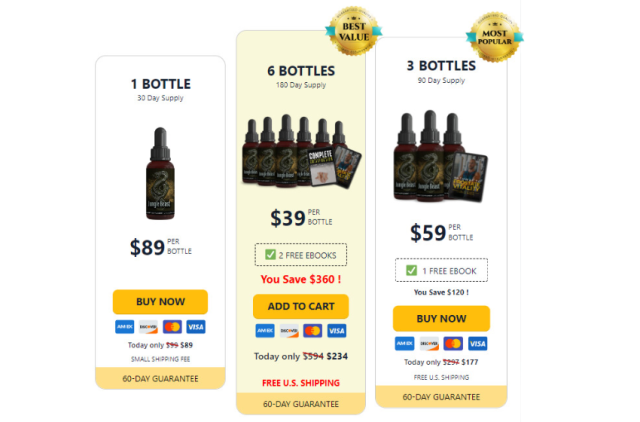Toggle the 1 Free Ebook checkbox
The width and height of the screenshot is (640, 422).
click(x=411, y=270)
